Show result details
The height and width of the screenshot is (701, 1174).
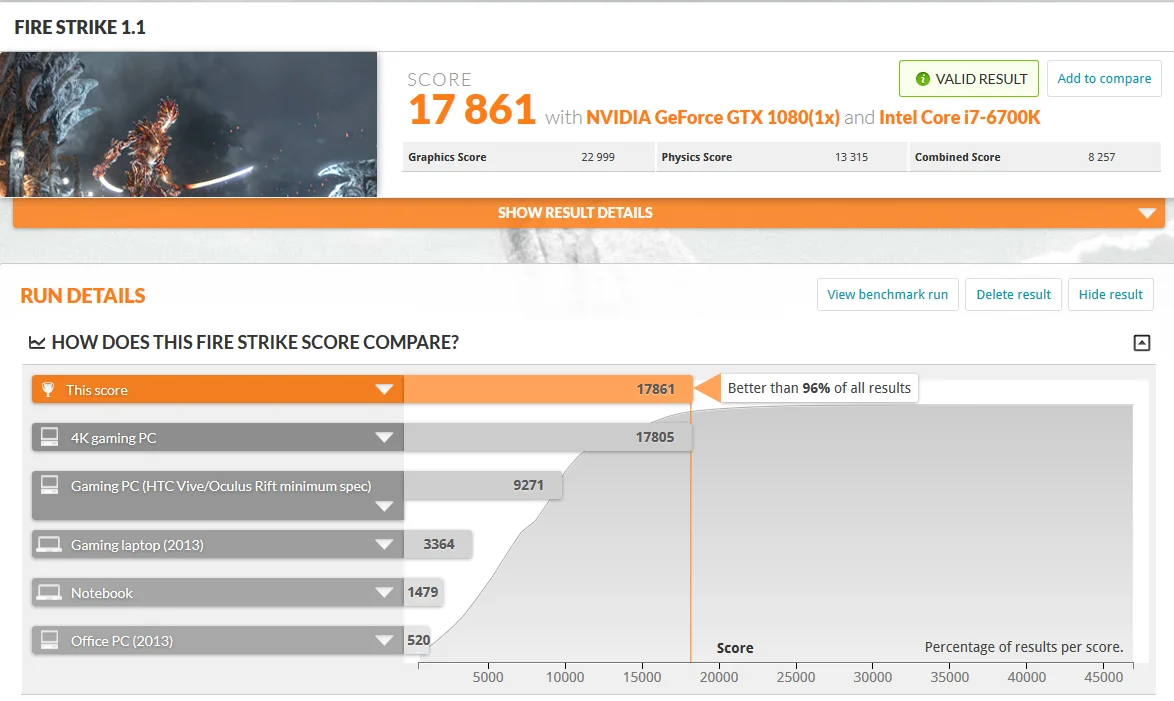tap(588, 213)
